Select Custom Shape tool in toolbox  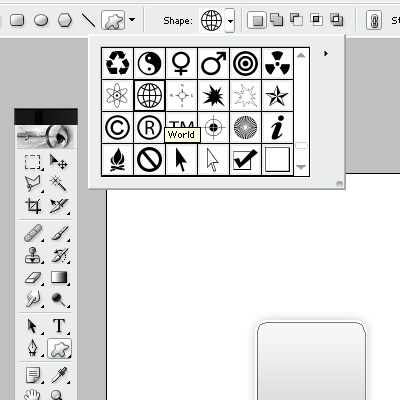[59, 348]
